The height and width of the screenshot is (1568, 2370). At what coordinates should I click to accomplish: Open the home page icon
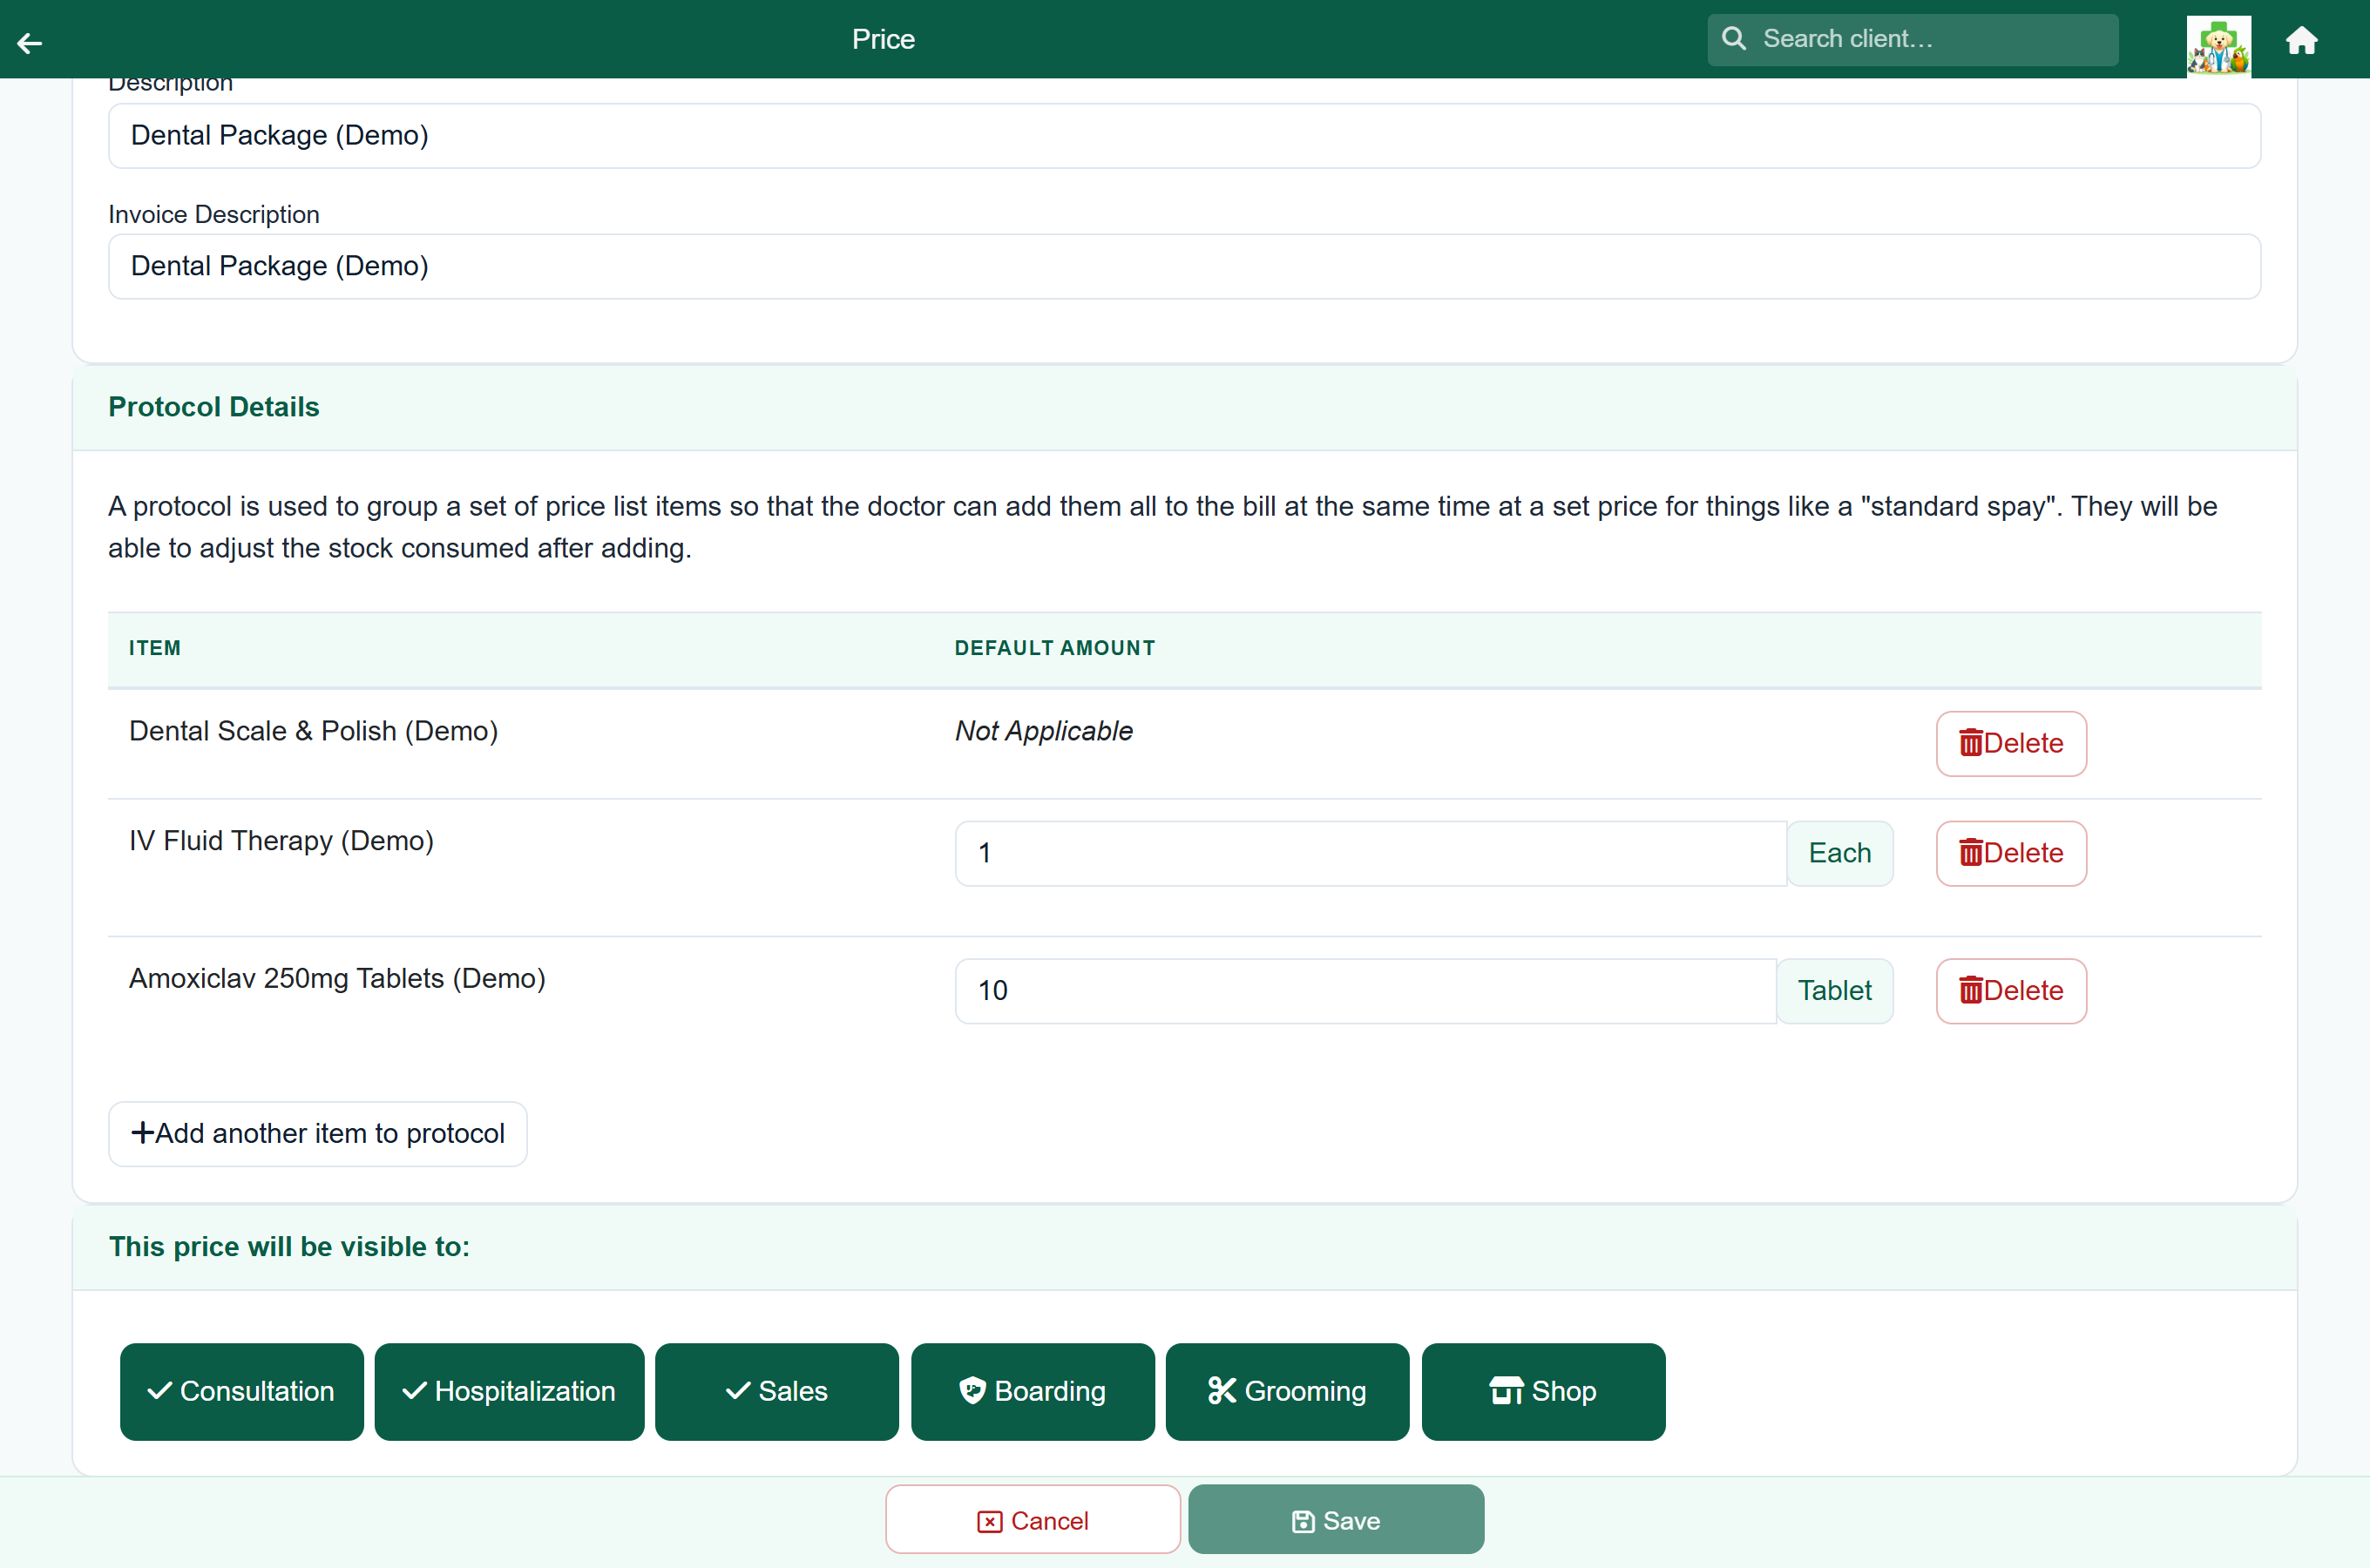[x=2301, y=40]
